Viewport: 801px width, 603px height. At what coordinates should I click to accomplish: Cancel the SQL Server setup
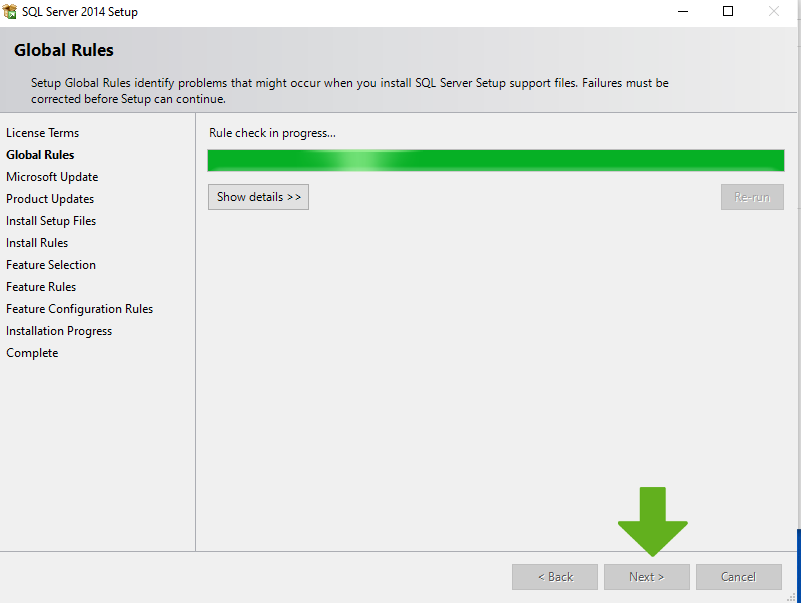pos(738,577)
